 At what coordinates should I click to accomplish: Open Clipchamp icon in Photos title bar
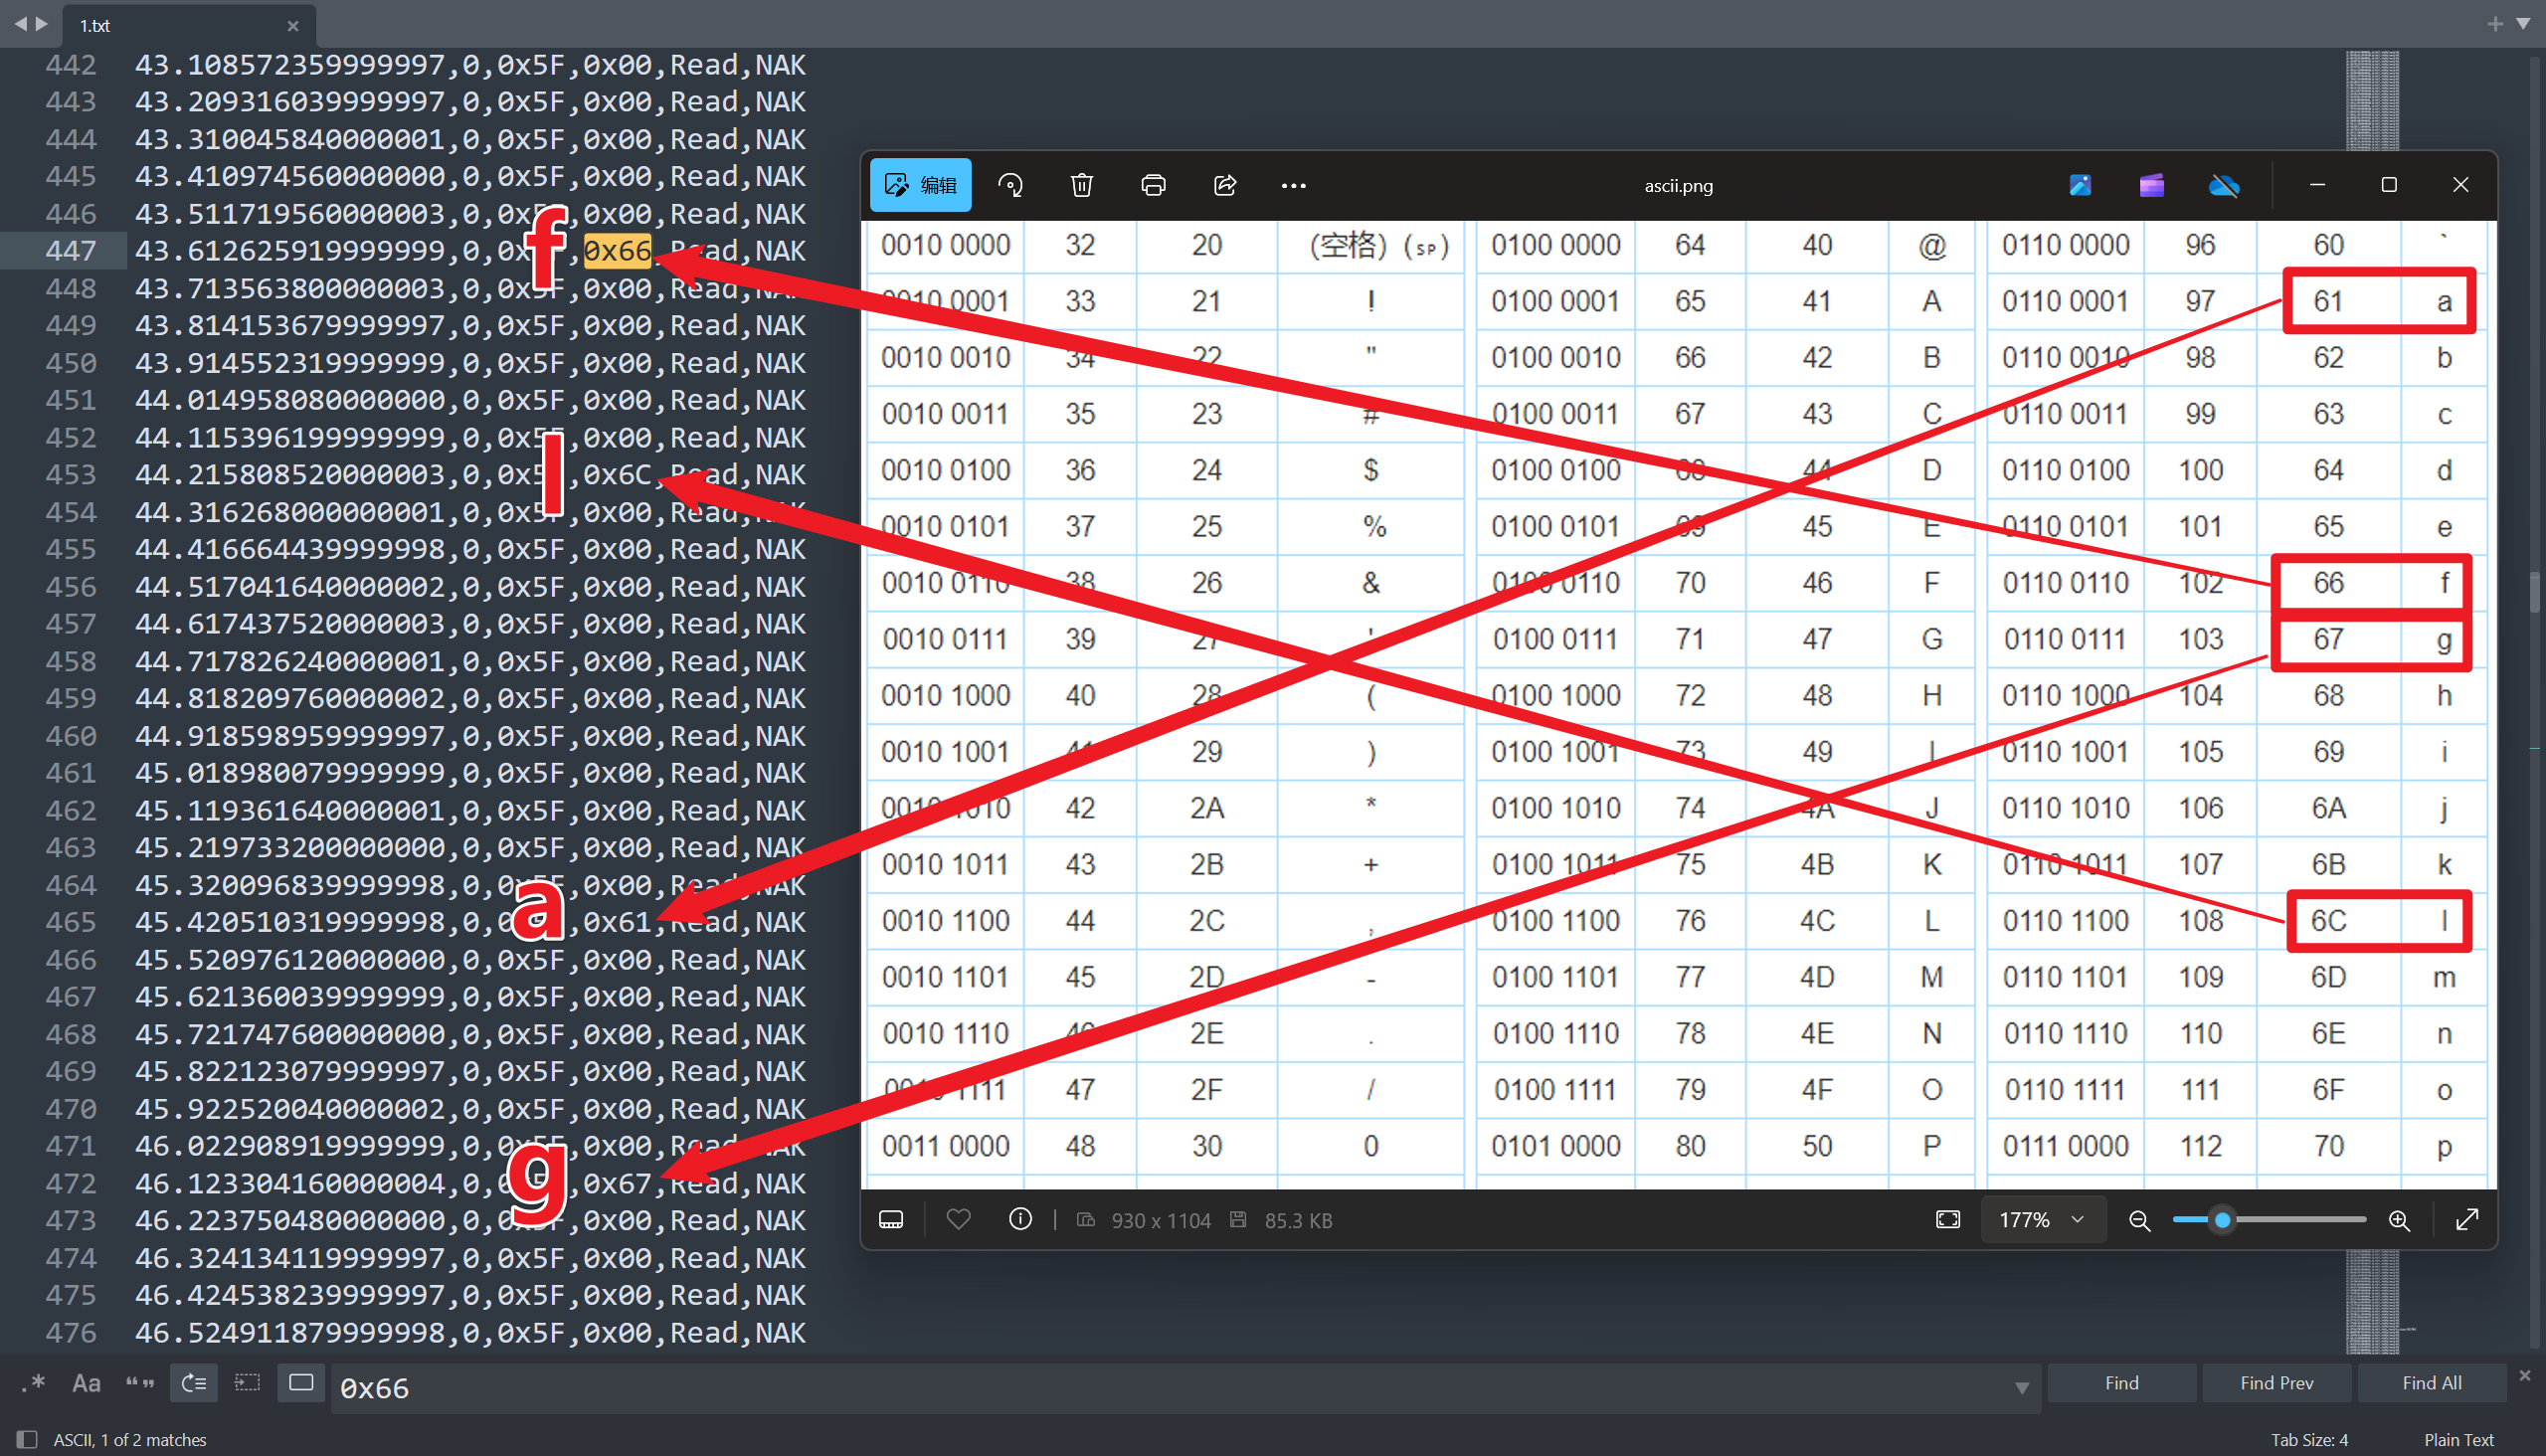coord(2152,185)
